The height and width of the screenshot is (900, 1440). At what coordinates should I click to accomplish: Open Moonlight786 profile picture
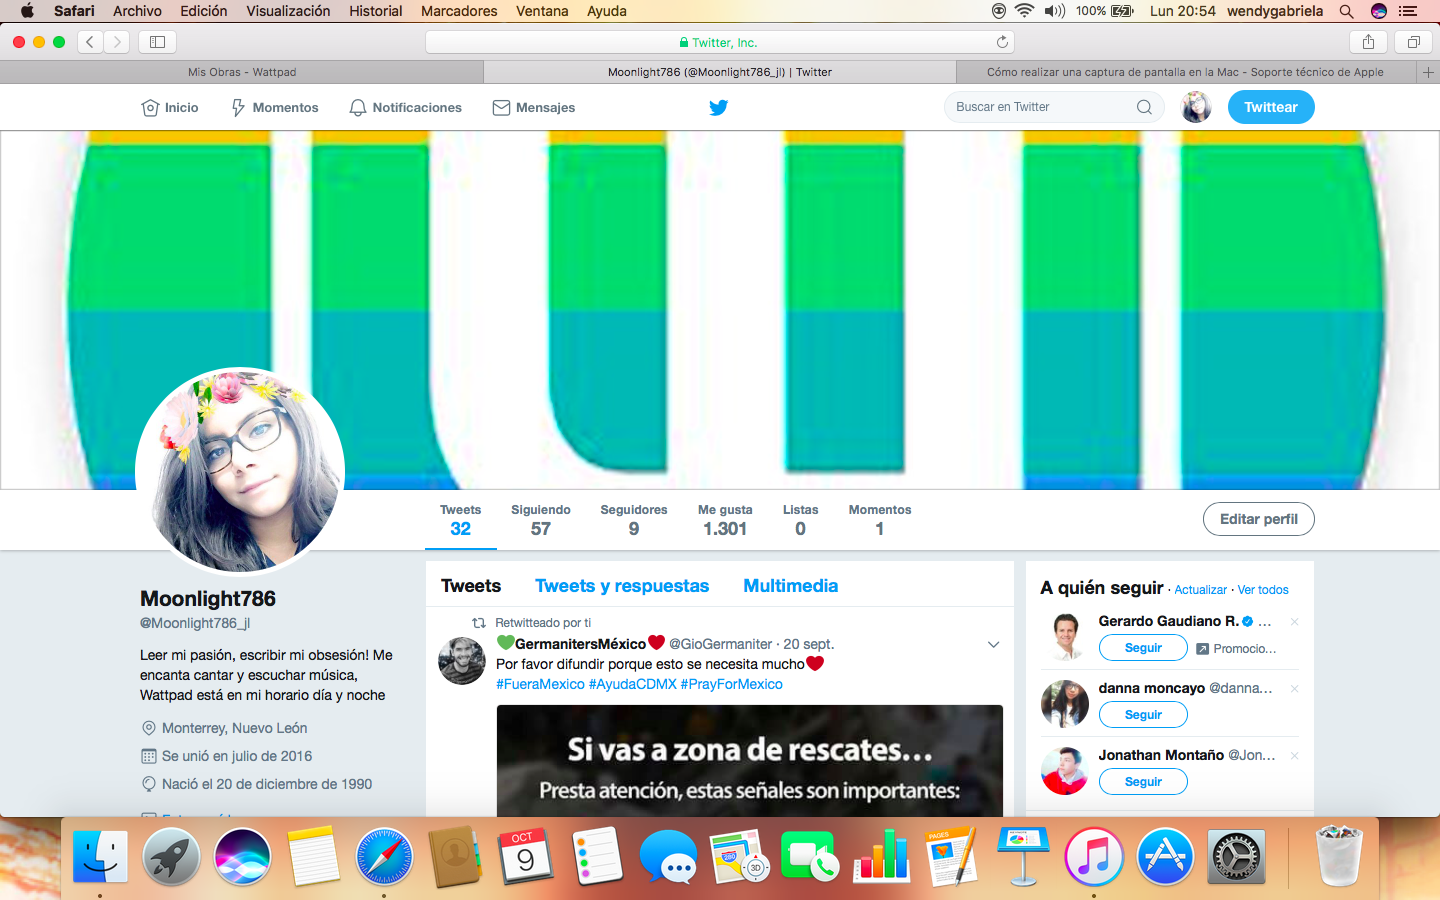pyautogui.click(x=240, y=471)
